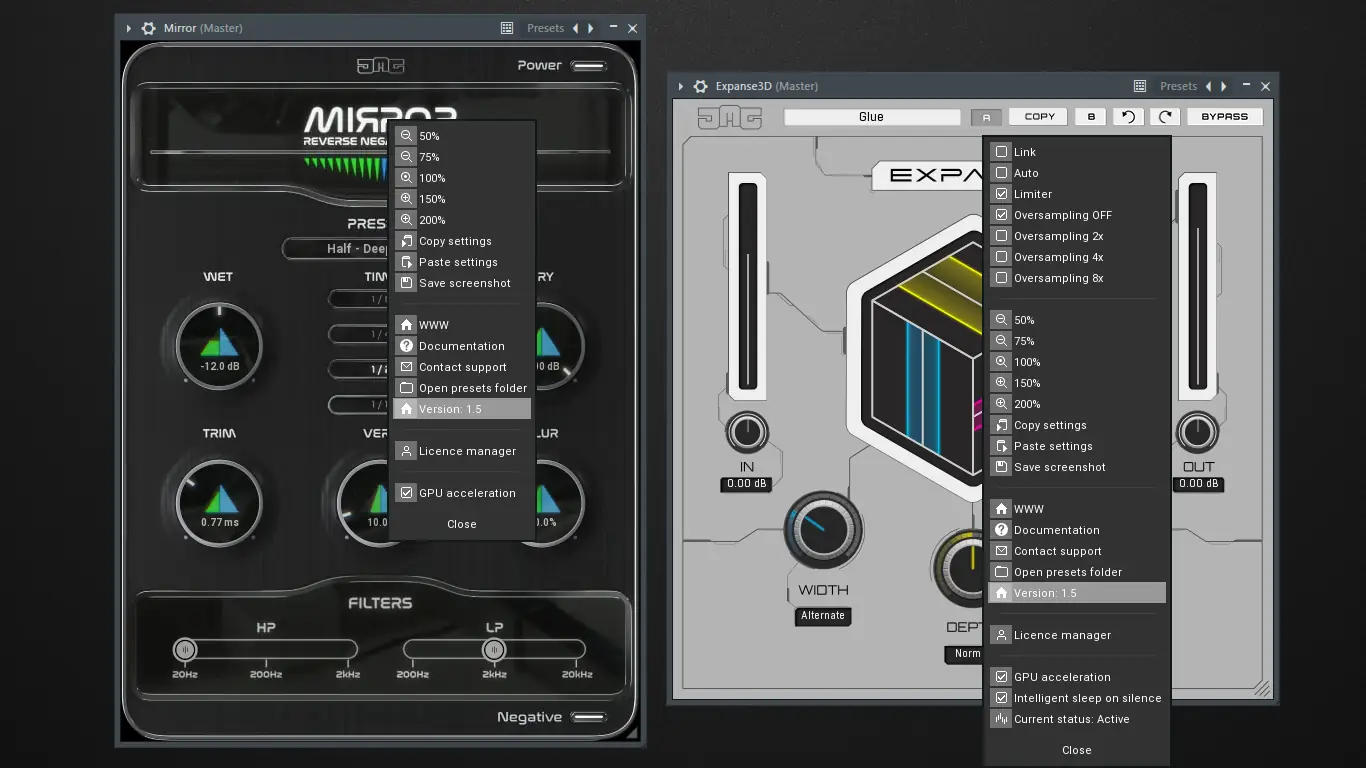This screenshot has width=1366, height=768.
Task: Open the Presets dropdown in Mirror window
Action: (546, 28)
